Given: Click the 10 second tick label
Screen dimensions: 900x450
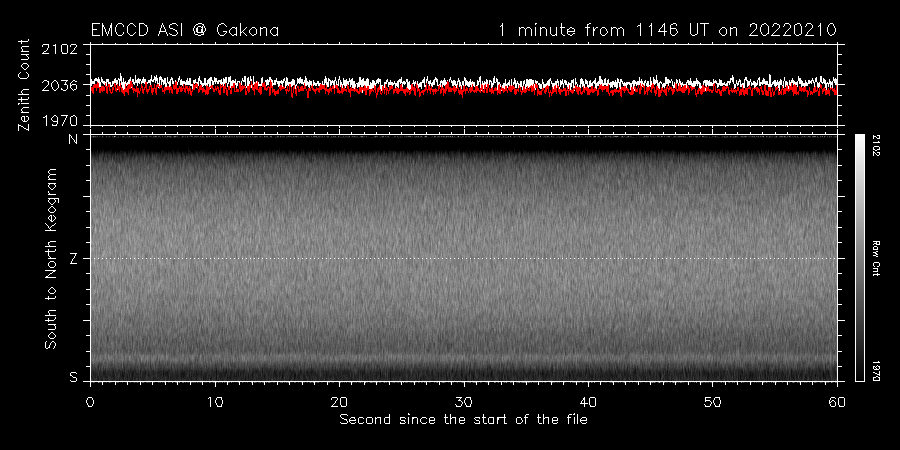Looking at the screenshot, I should click(215, 401).
